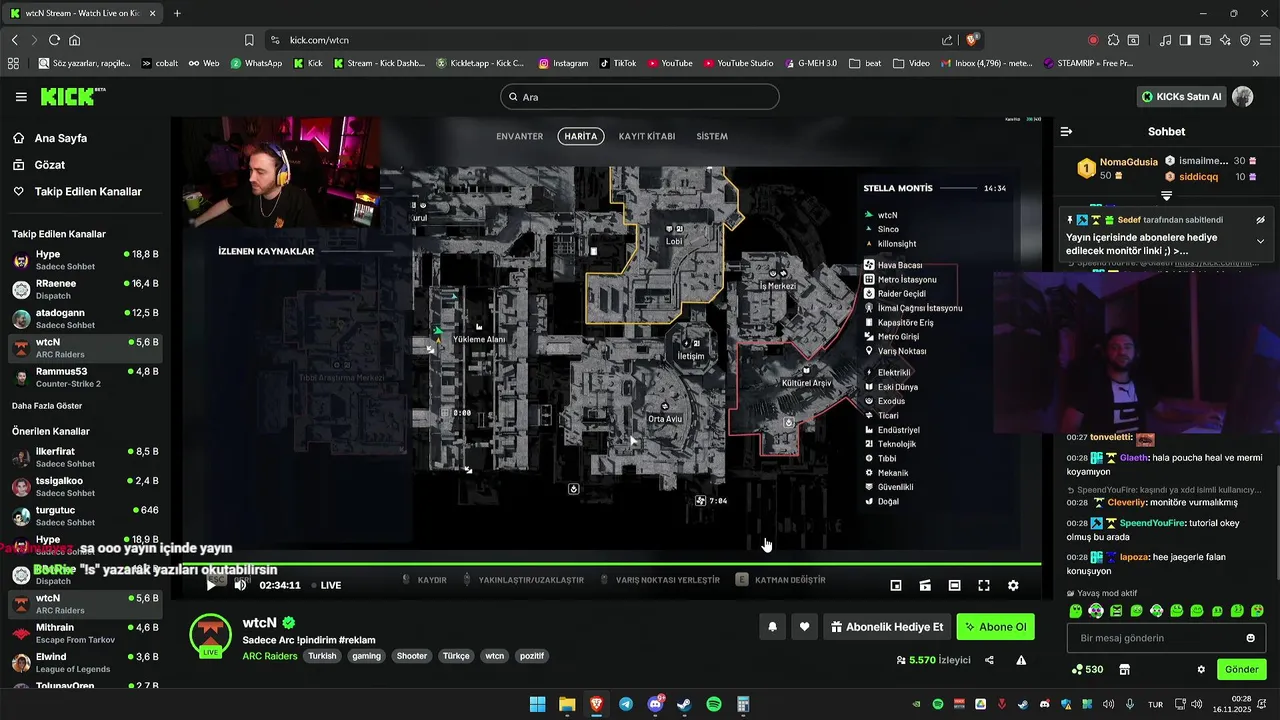
Task: Toggle Brave sidebar panel
Action: [1185, 40]
